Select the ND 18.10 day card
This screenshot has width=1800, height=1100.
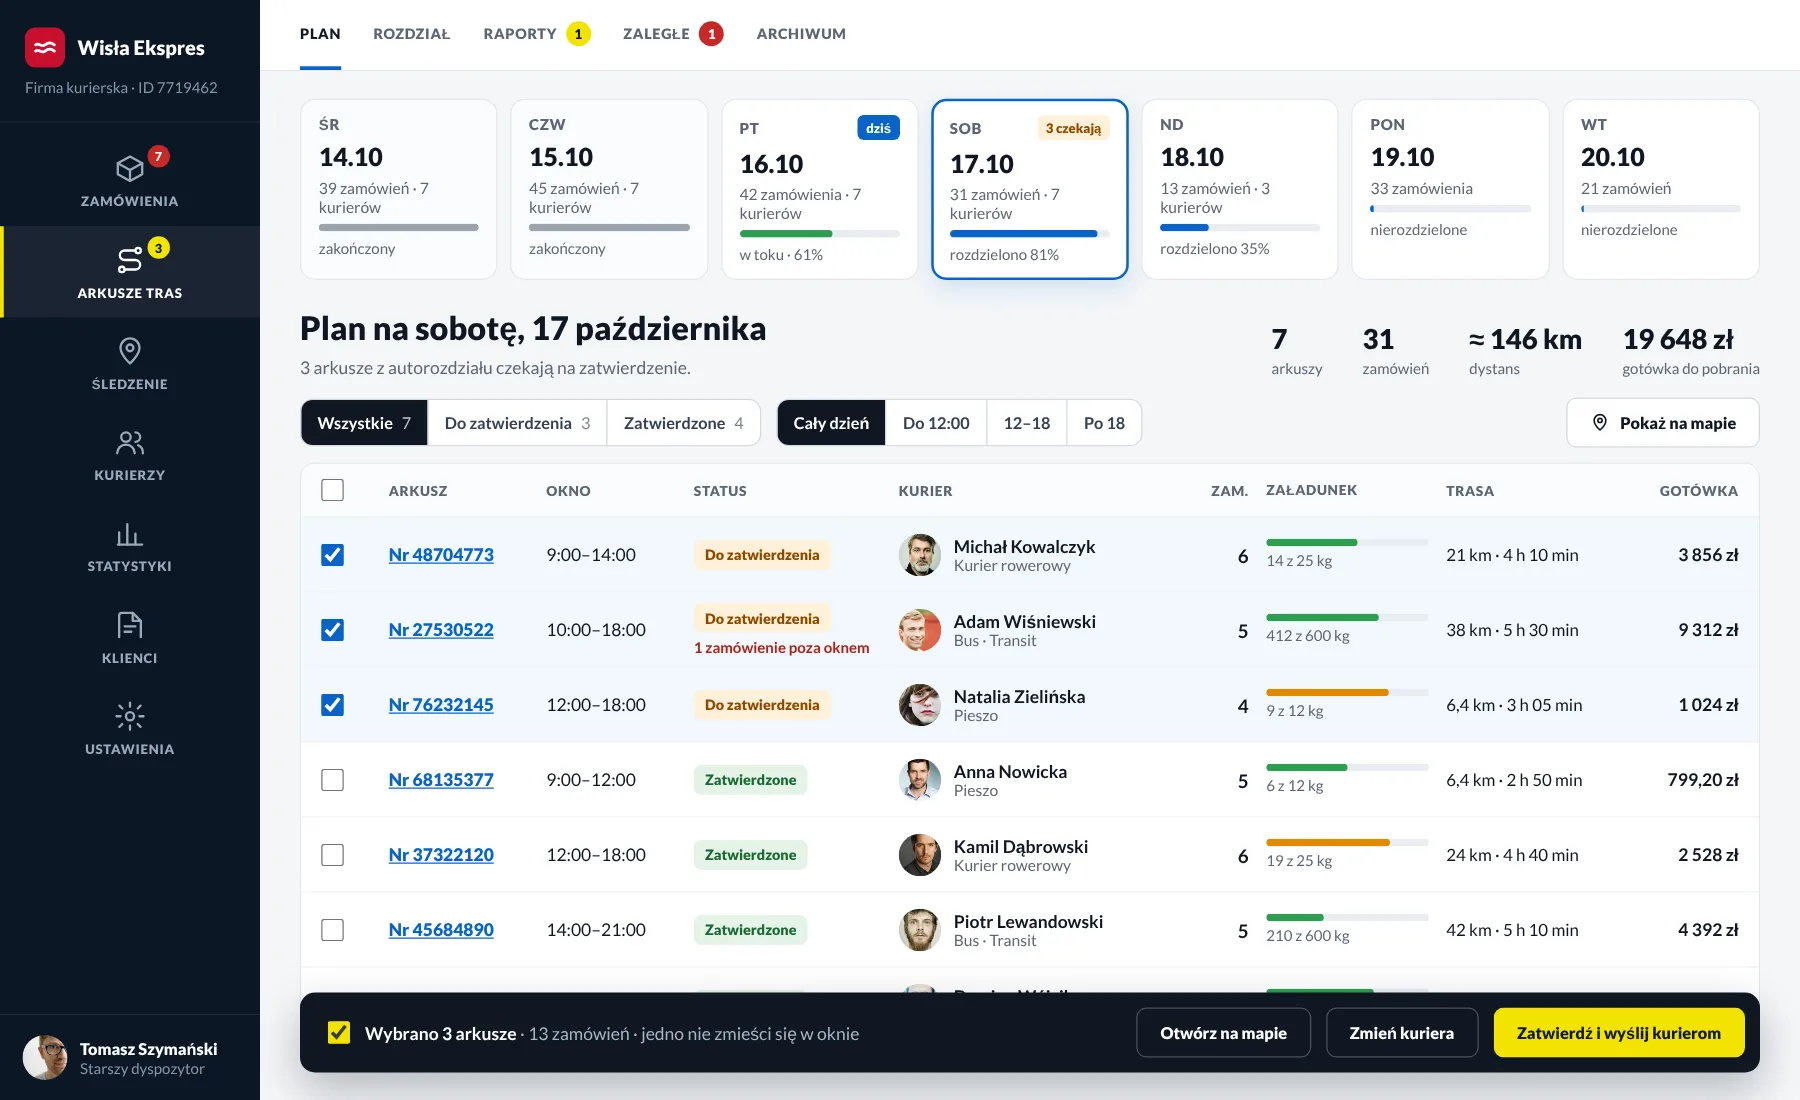click(x=1240, y=189)
